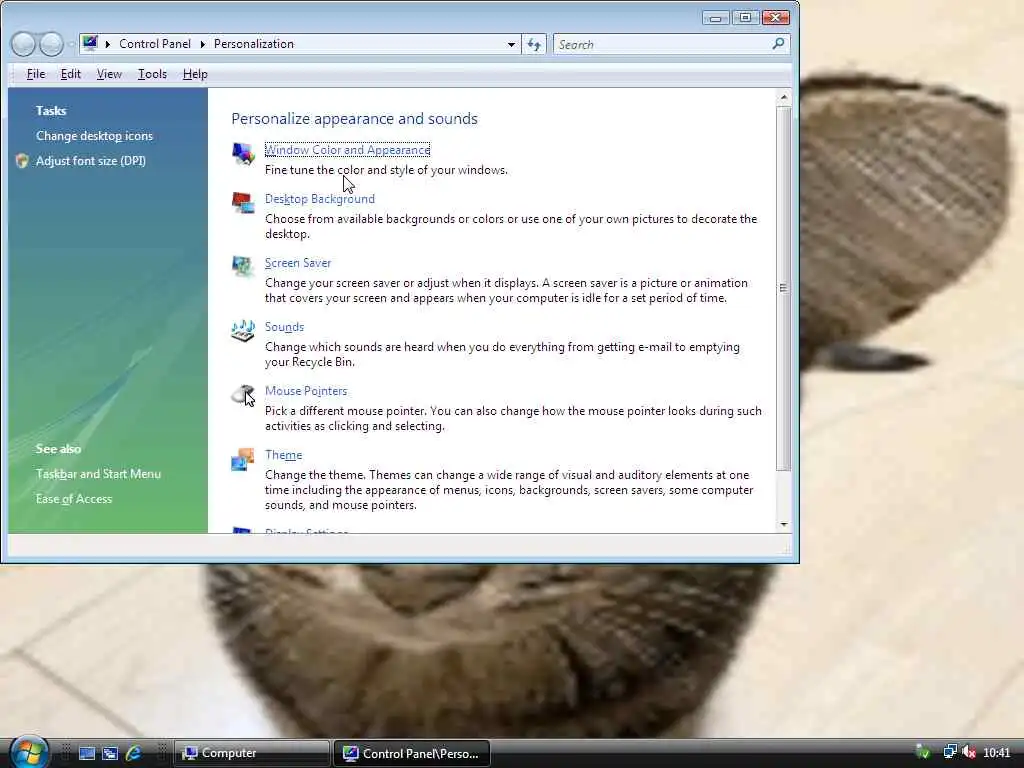This screenshot has height=768, width=1024.
Task: Click Switch between windows quick launch icon
Action: click(110, 753)
